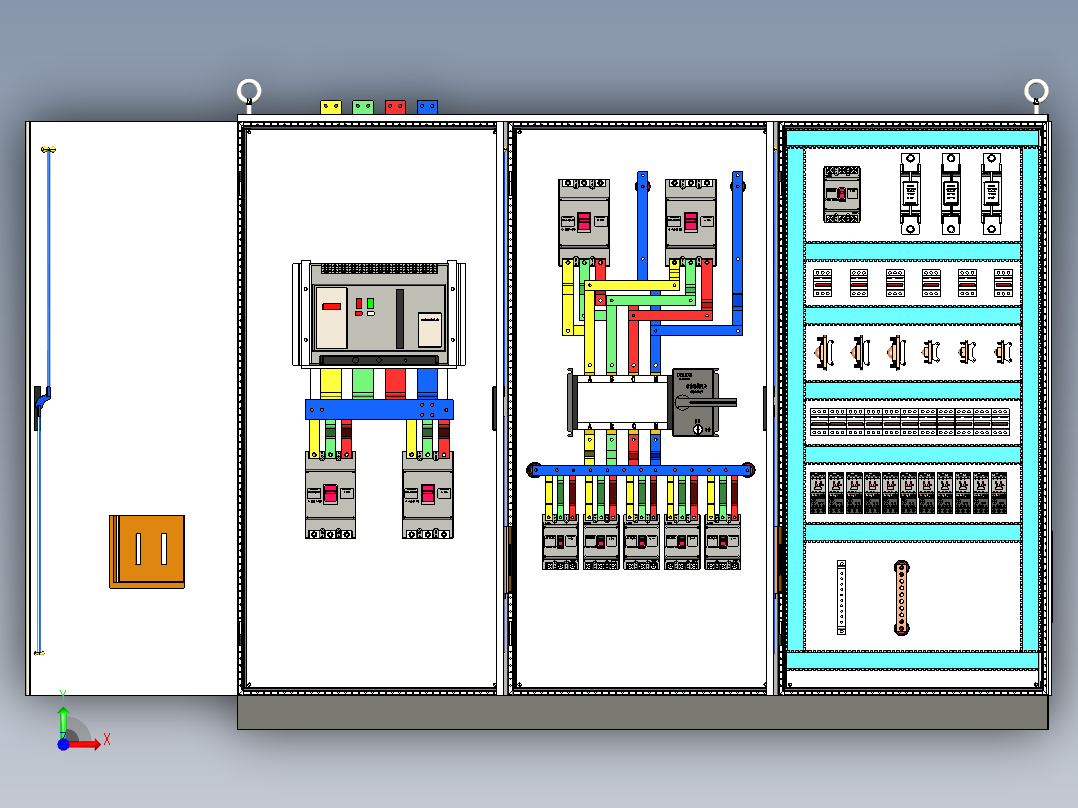Select upper-right moulded breaker in middle compartment

[691, 223]
